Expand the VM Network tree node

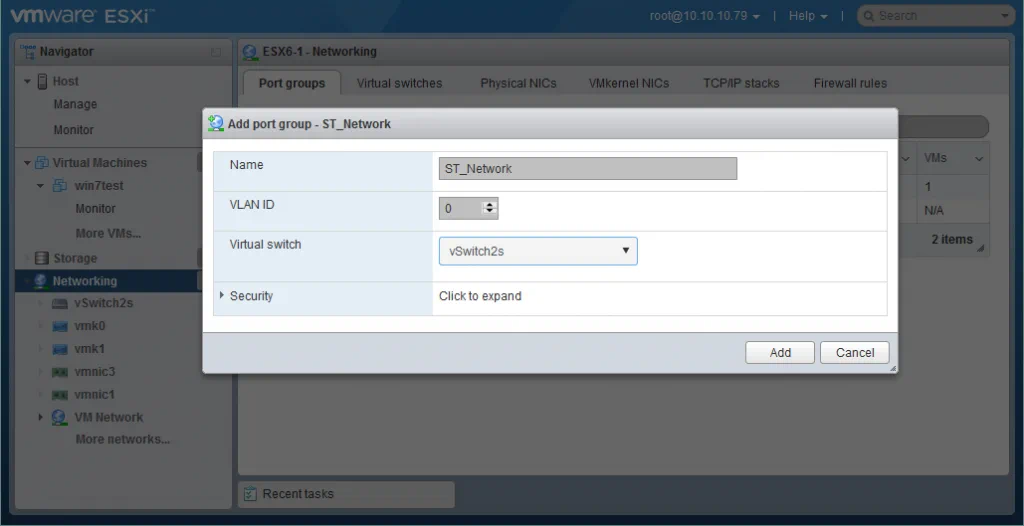[x=40, y=417]
